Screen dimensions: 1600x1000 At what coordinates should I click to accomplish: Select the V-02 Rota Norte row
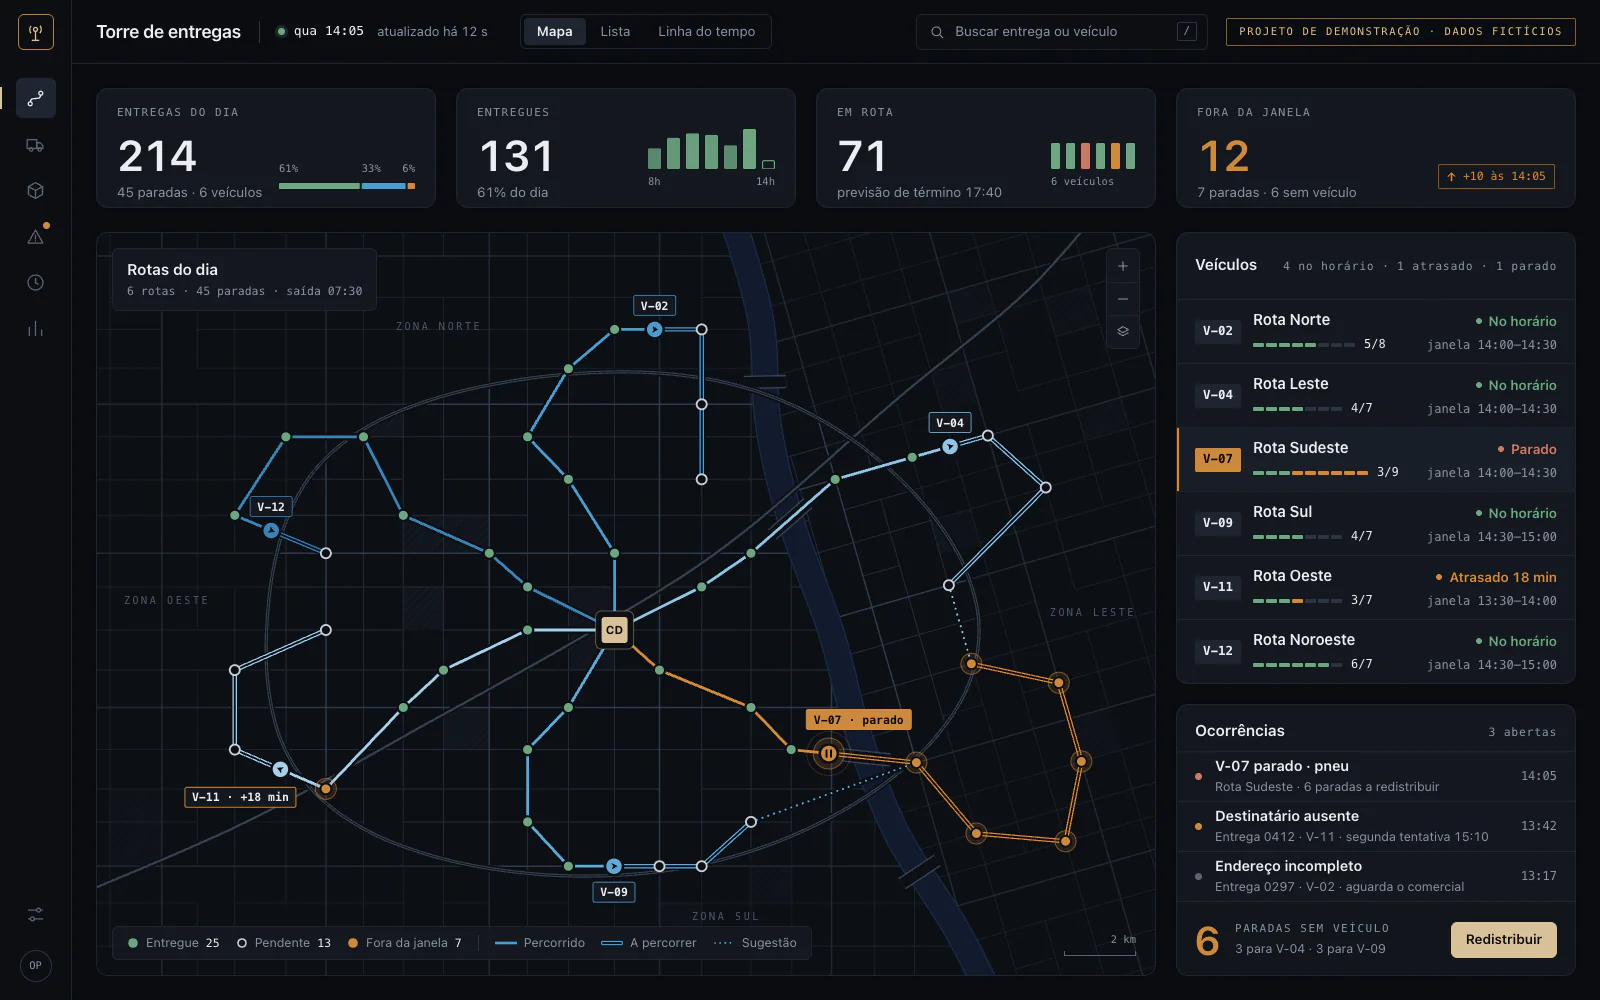[x=1376, y=332]
